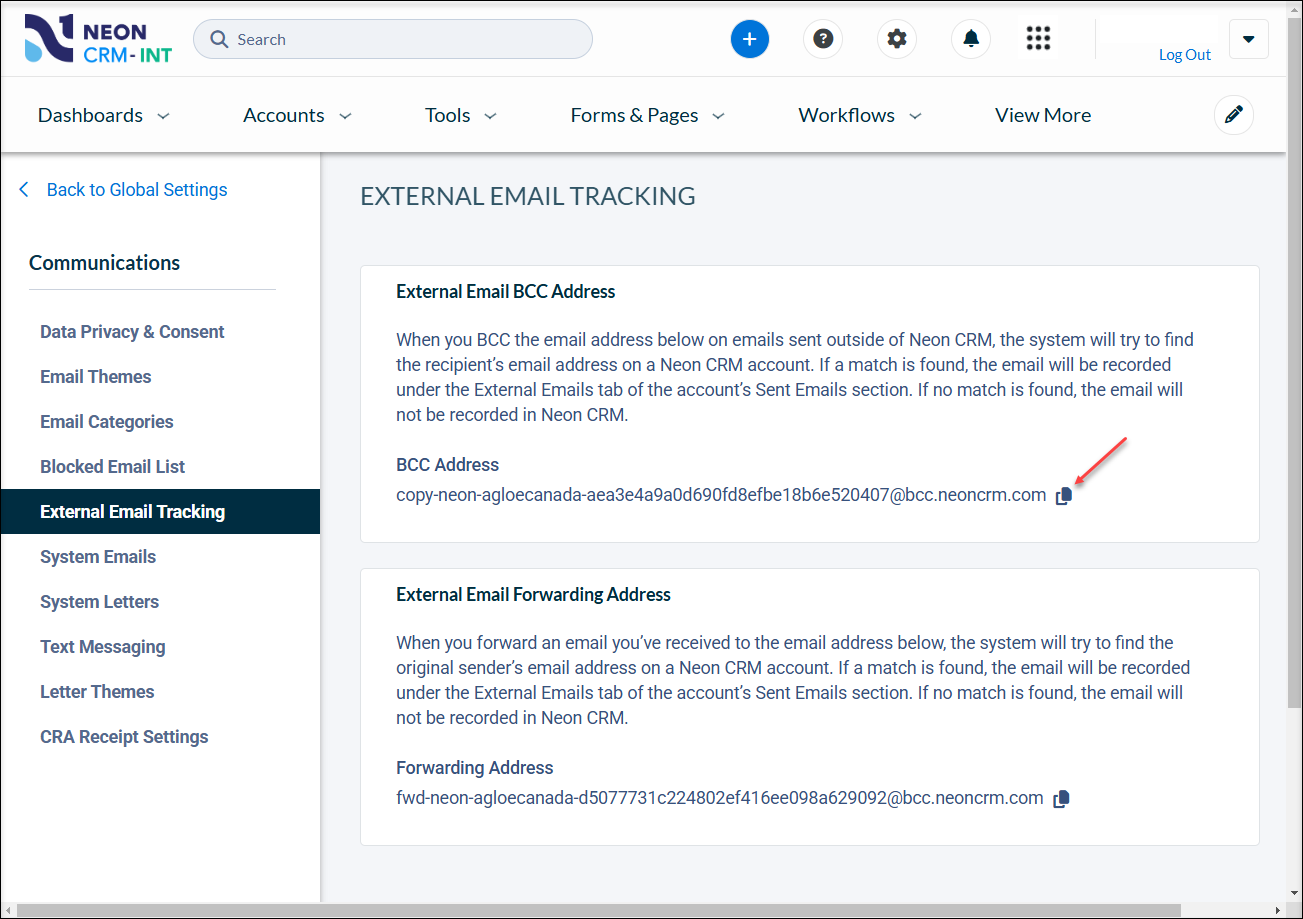Open System Emails settings
Image resolution: width=1303 pixels, height=919 pixels.
(x=98, y=557)
